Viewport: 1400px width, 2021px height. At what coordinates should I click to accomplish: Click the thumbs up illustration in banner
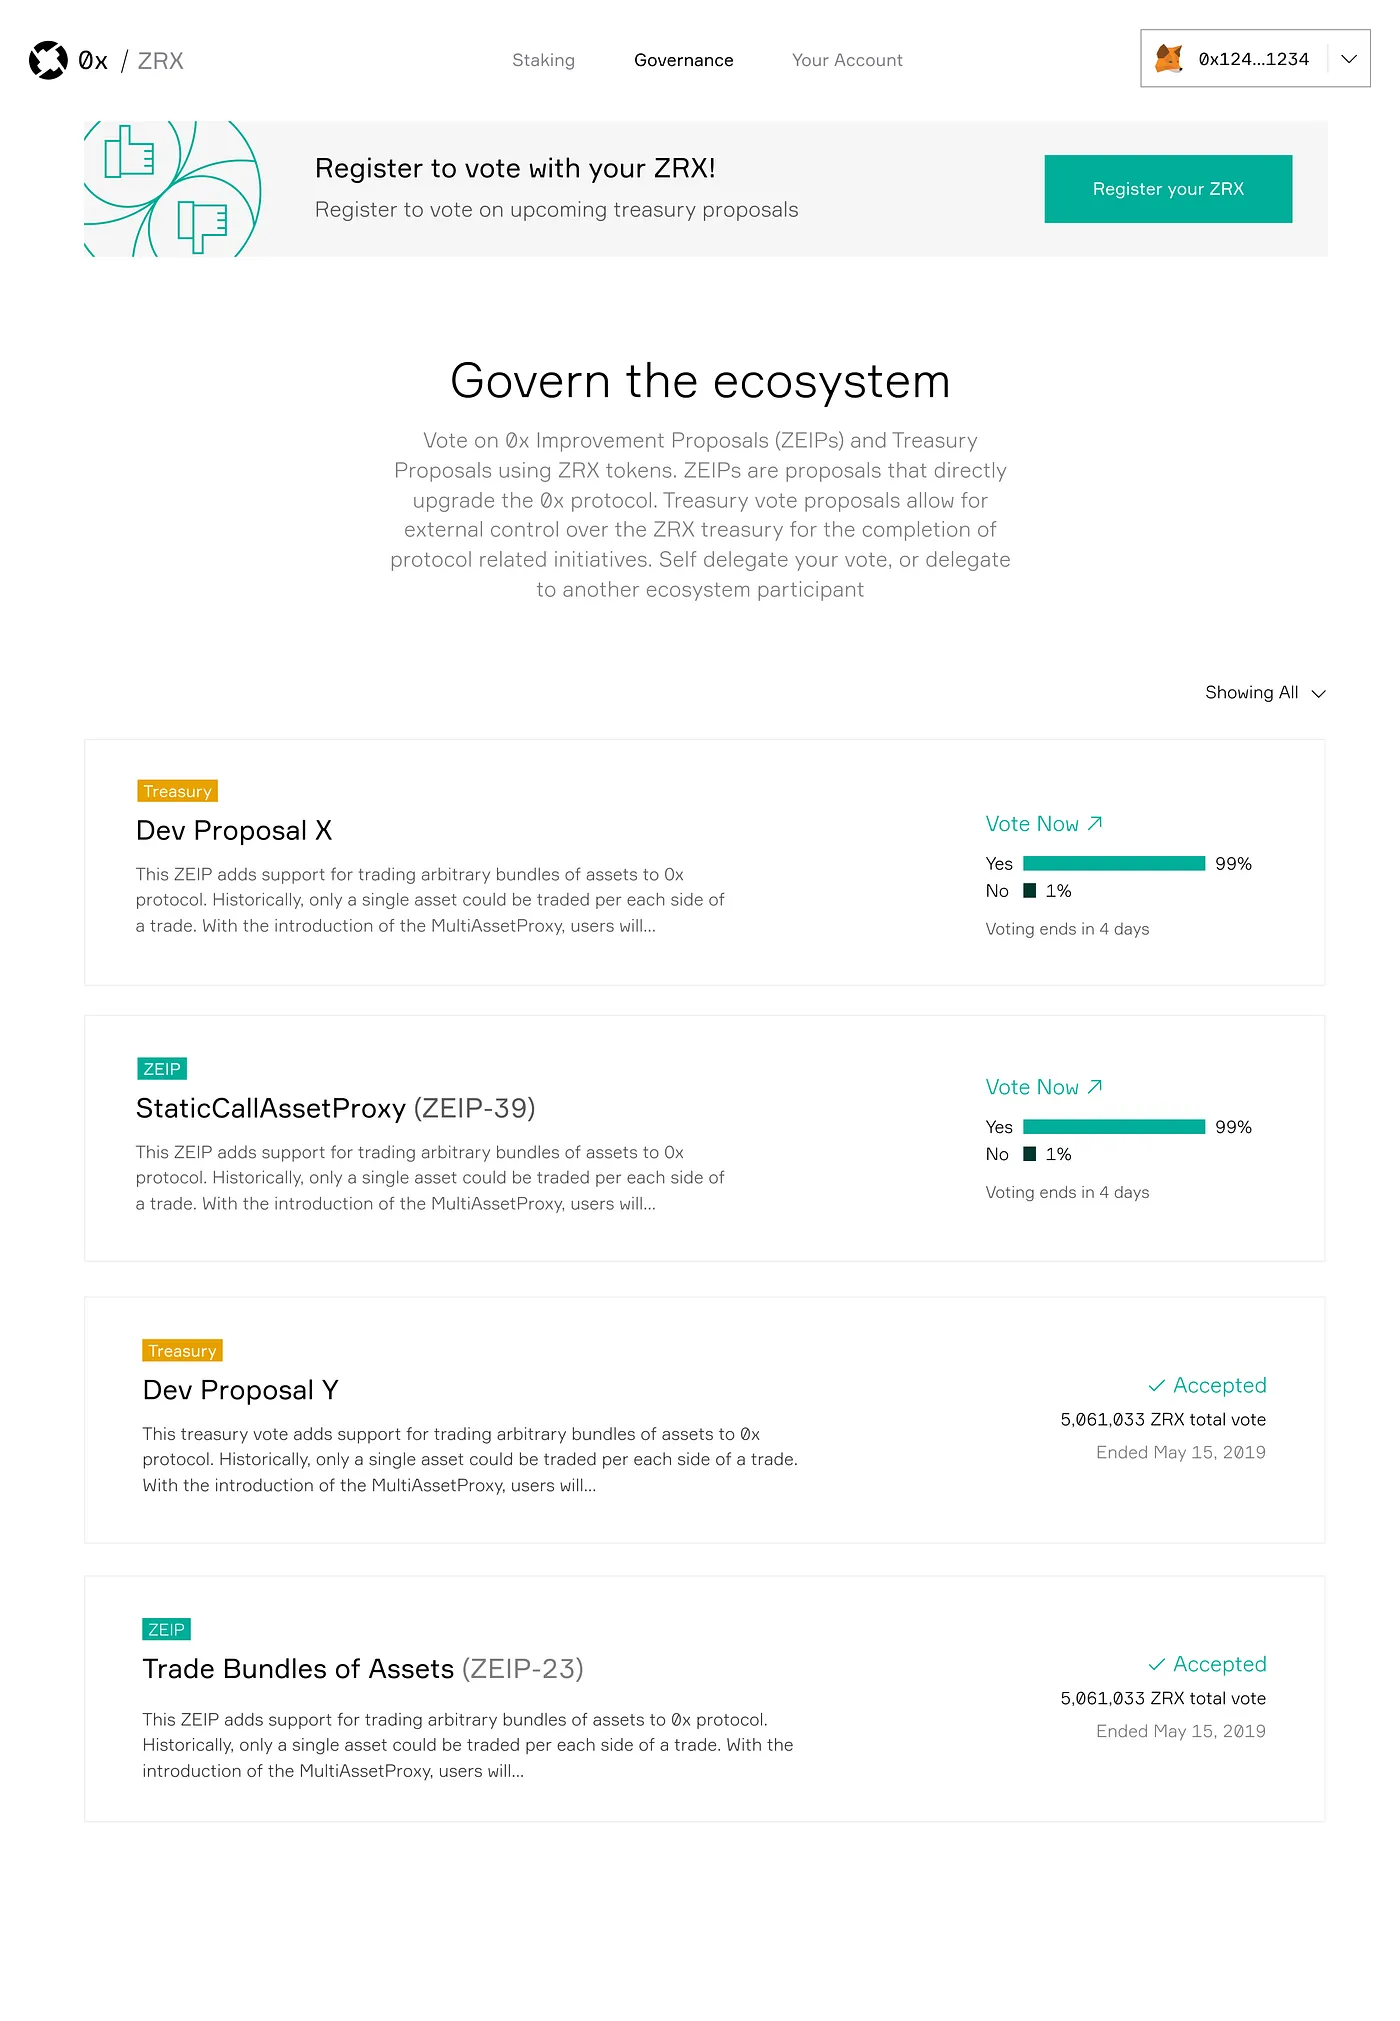(x=130, y=152)
